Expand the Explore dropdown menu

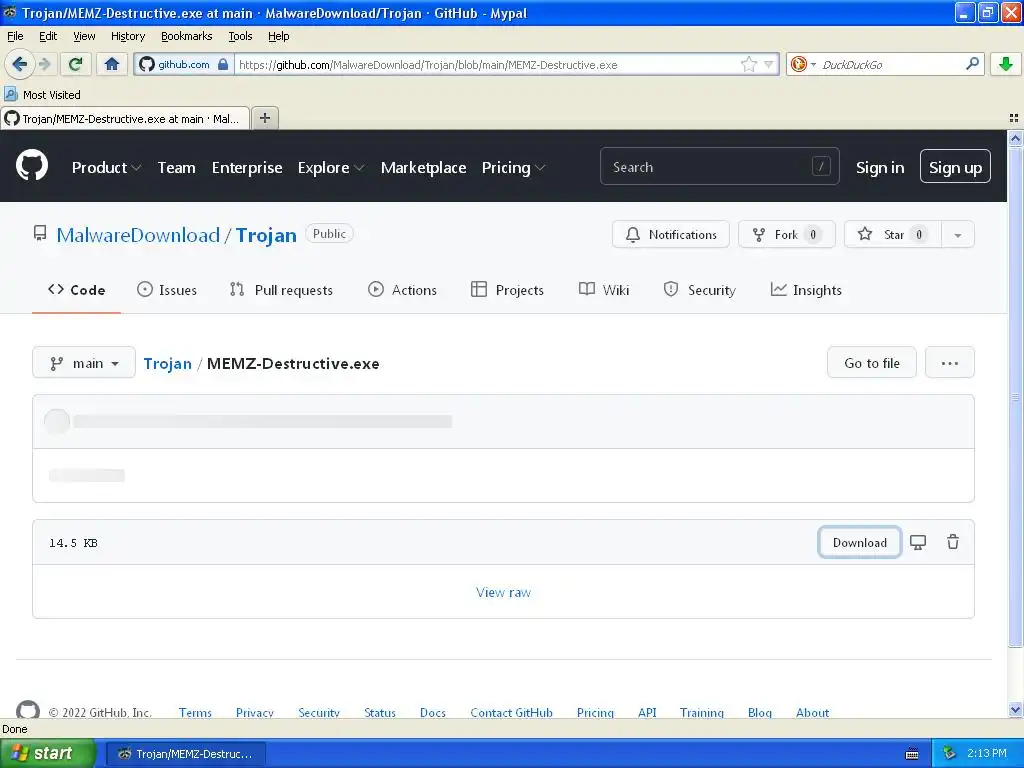click(x=330, y=168)
